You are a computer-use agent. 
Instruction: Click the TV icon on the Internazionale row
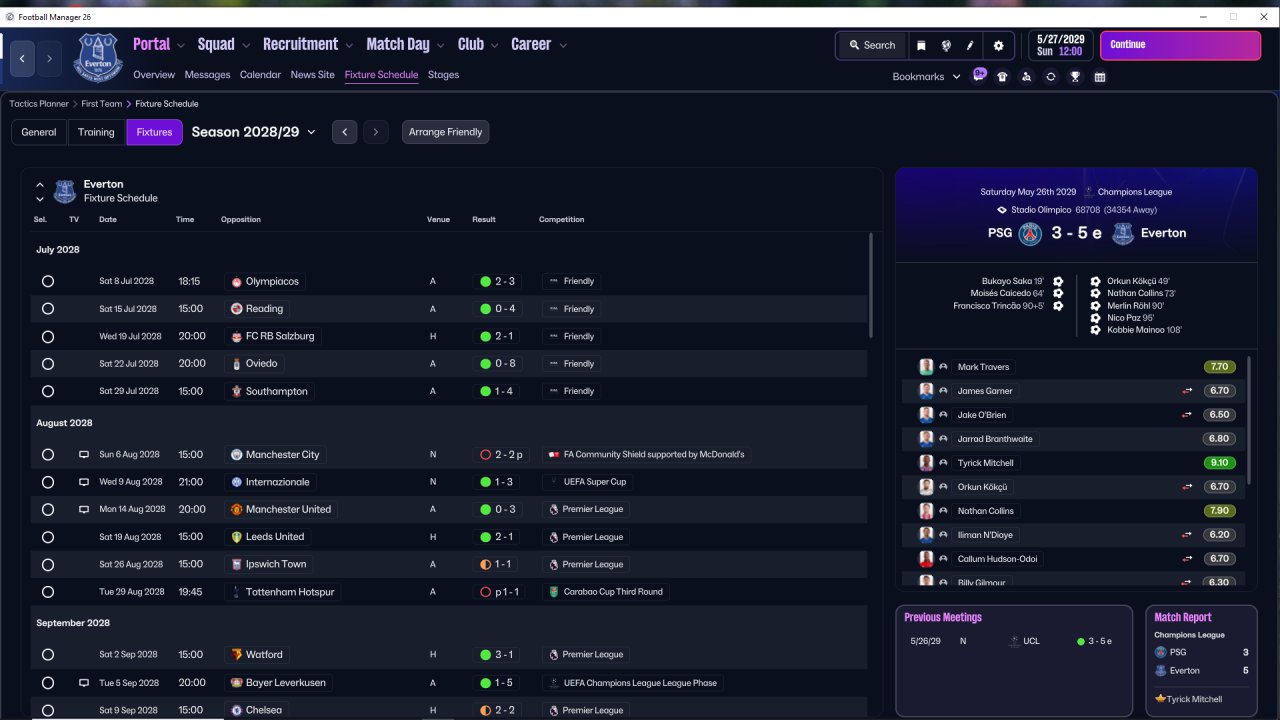(x=84, y=482)
